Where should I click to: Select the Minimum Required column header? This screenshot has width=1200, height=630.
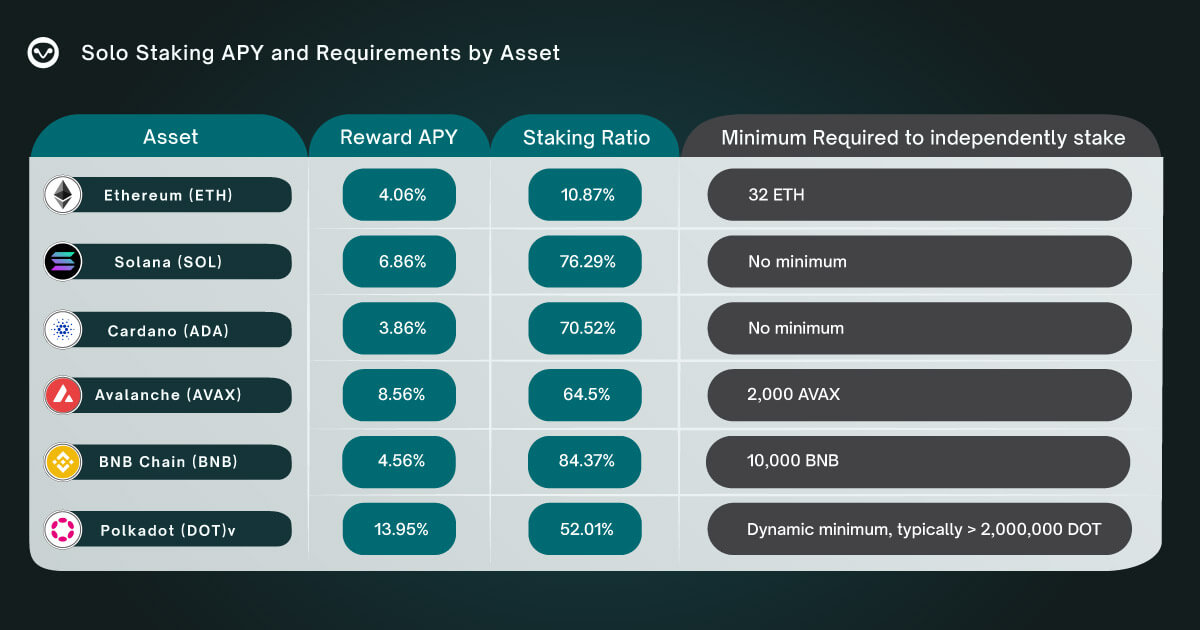(x=923, y=137)
